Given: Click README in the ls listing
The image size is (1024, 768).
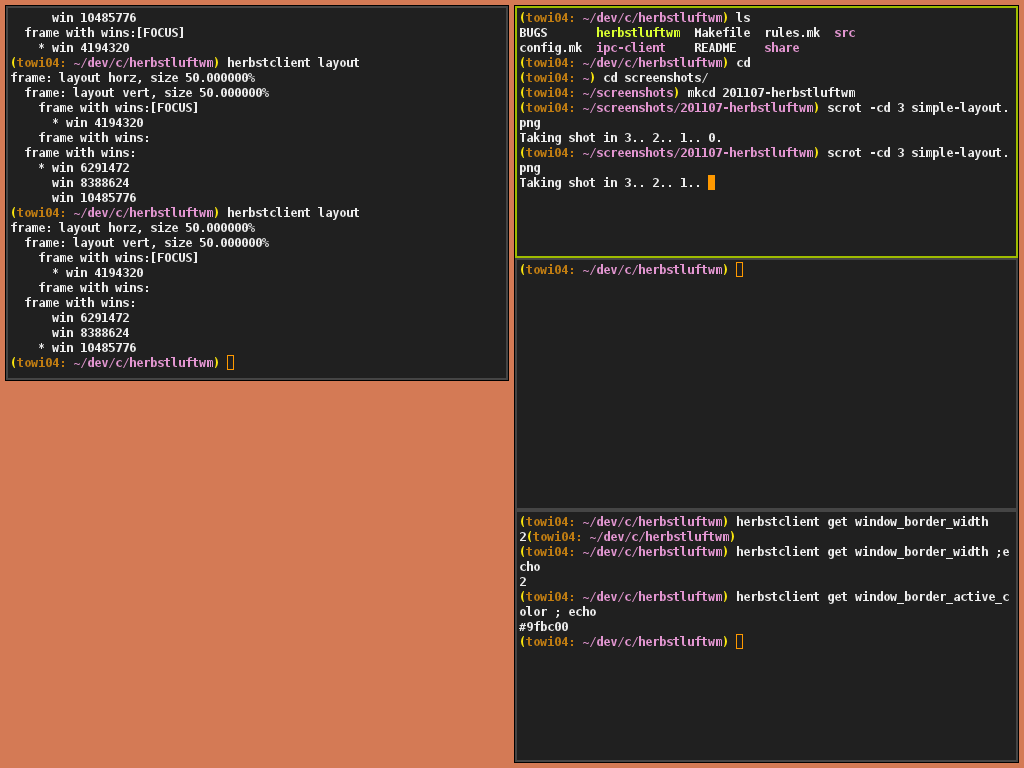Looking at the screenshot, I should [715, 48].
